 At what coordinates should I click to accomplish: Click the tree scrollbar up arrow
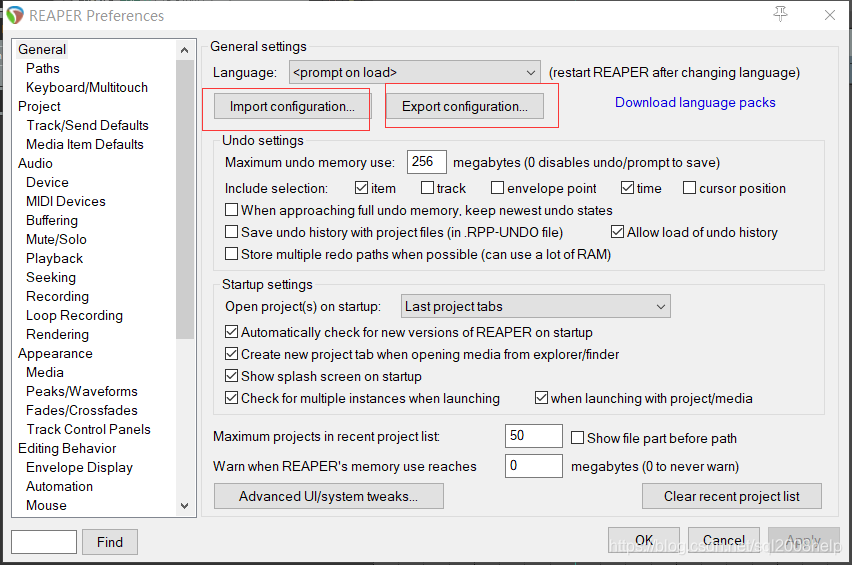point(185,50)
